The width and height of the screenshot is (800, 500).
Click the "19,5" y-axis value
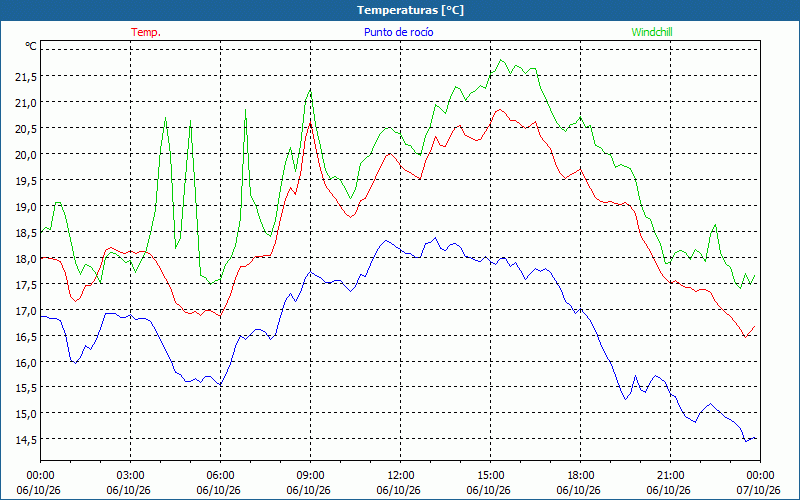tap(26, 181)
